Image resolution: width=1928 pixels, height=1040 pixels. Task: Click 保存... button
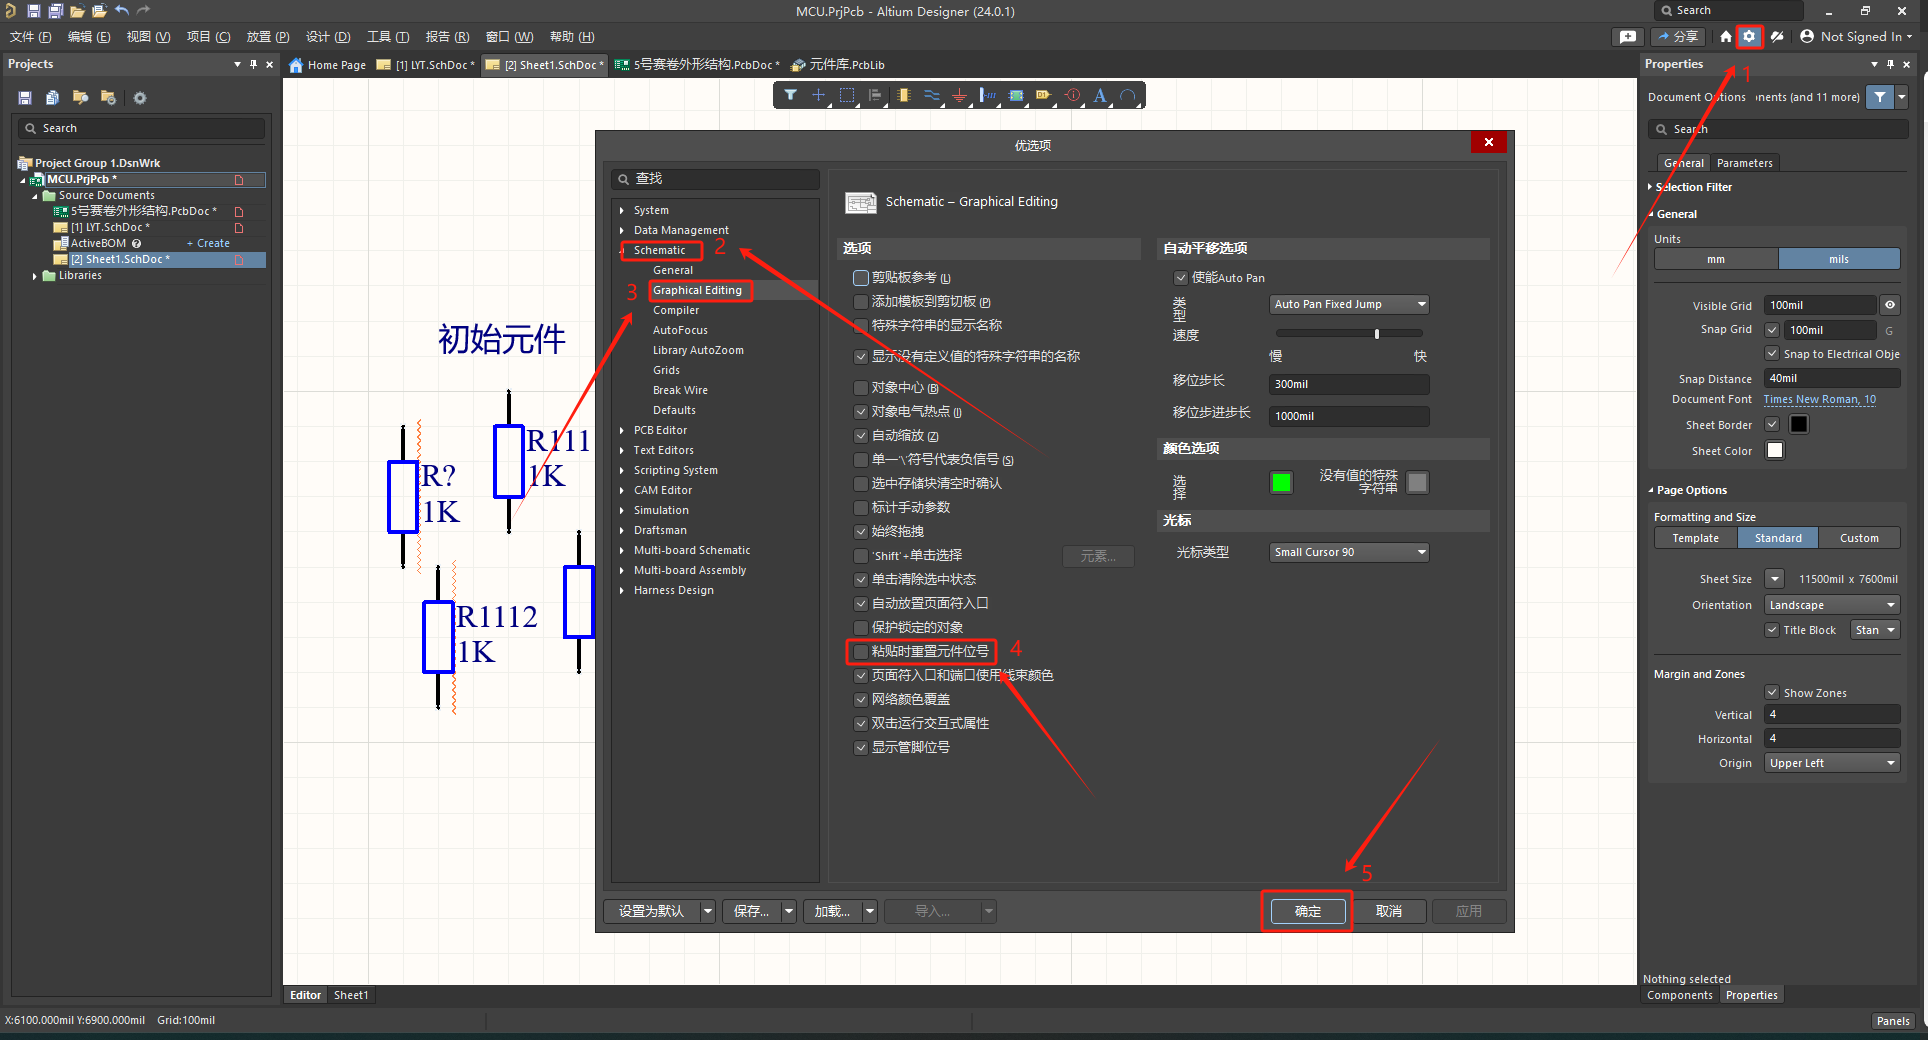coord(752,911)
